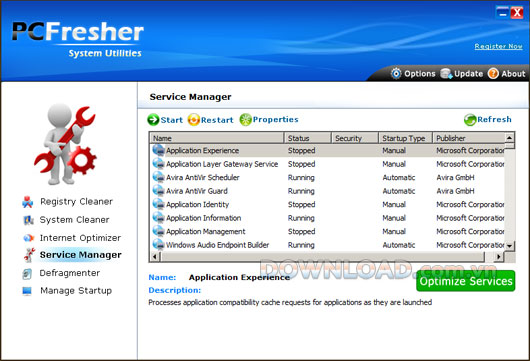Click the Refresh text label
Viewport: 530px width, 361px height.
(x=494, y=120)
